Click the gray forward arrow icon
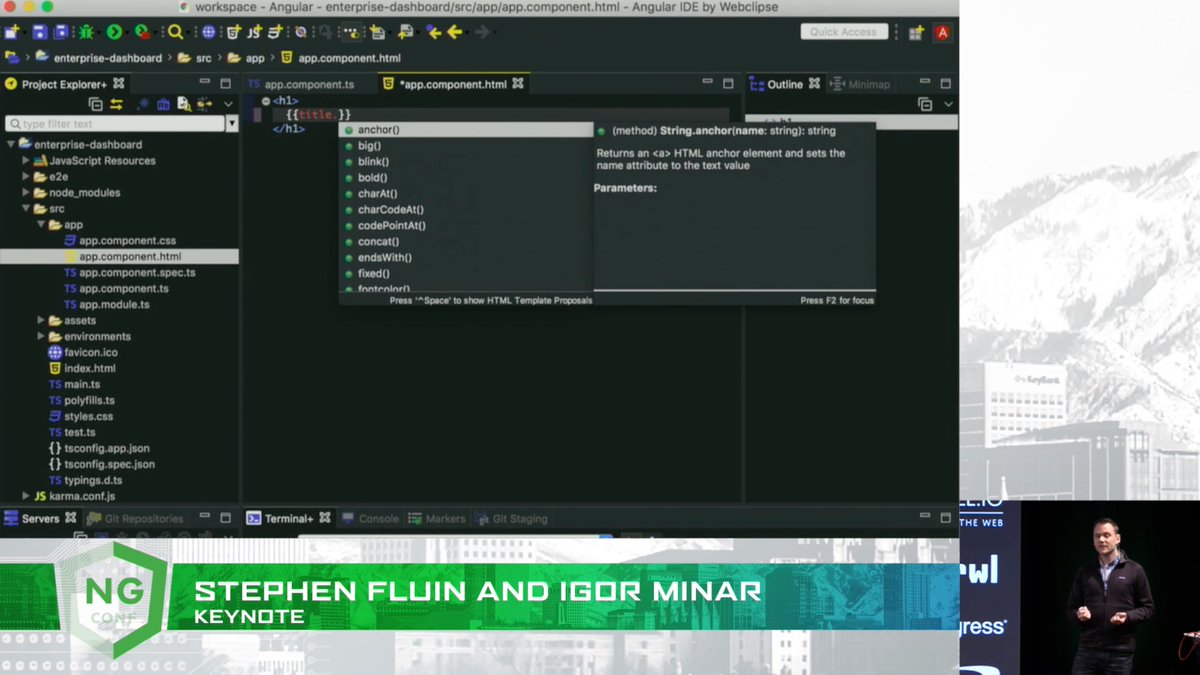Viewport: 1200px width, 675px height. (x=482, y=32)
